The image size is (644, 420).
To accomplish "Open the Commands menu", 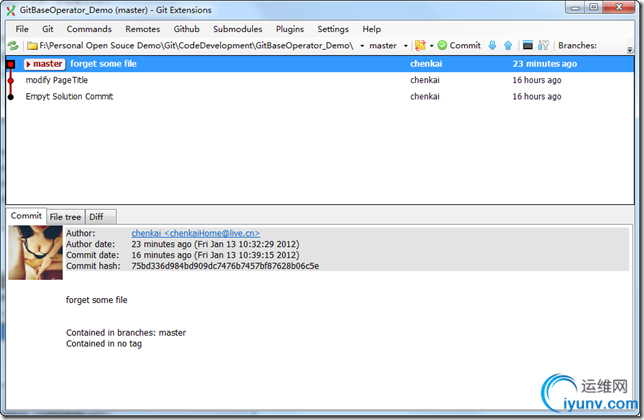I will (x=89, y=29).
